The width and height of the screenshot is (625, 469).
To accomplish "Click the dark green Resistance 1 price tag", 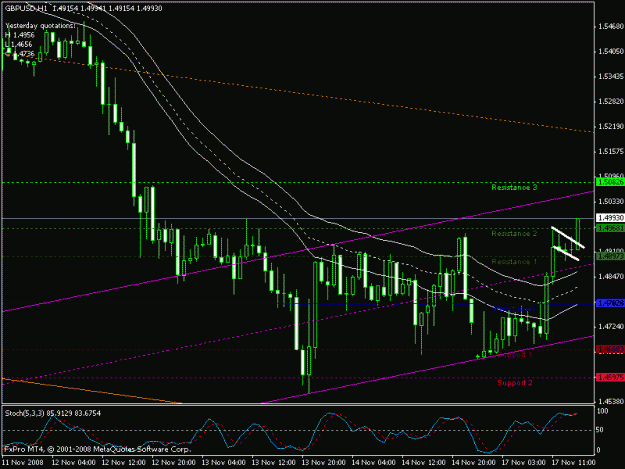I will [x=610, y=256].
